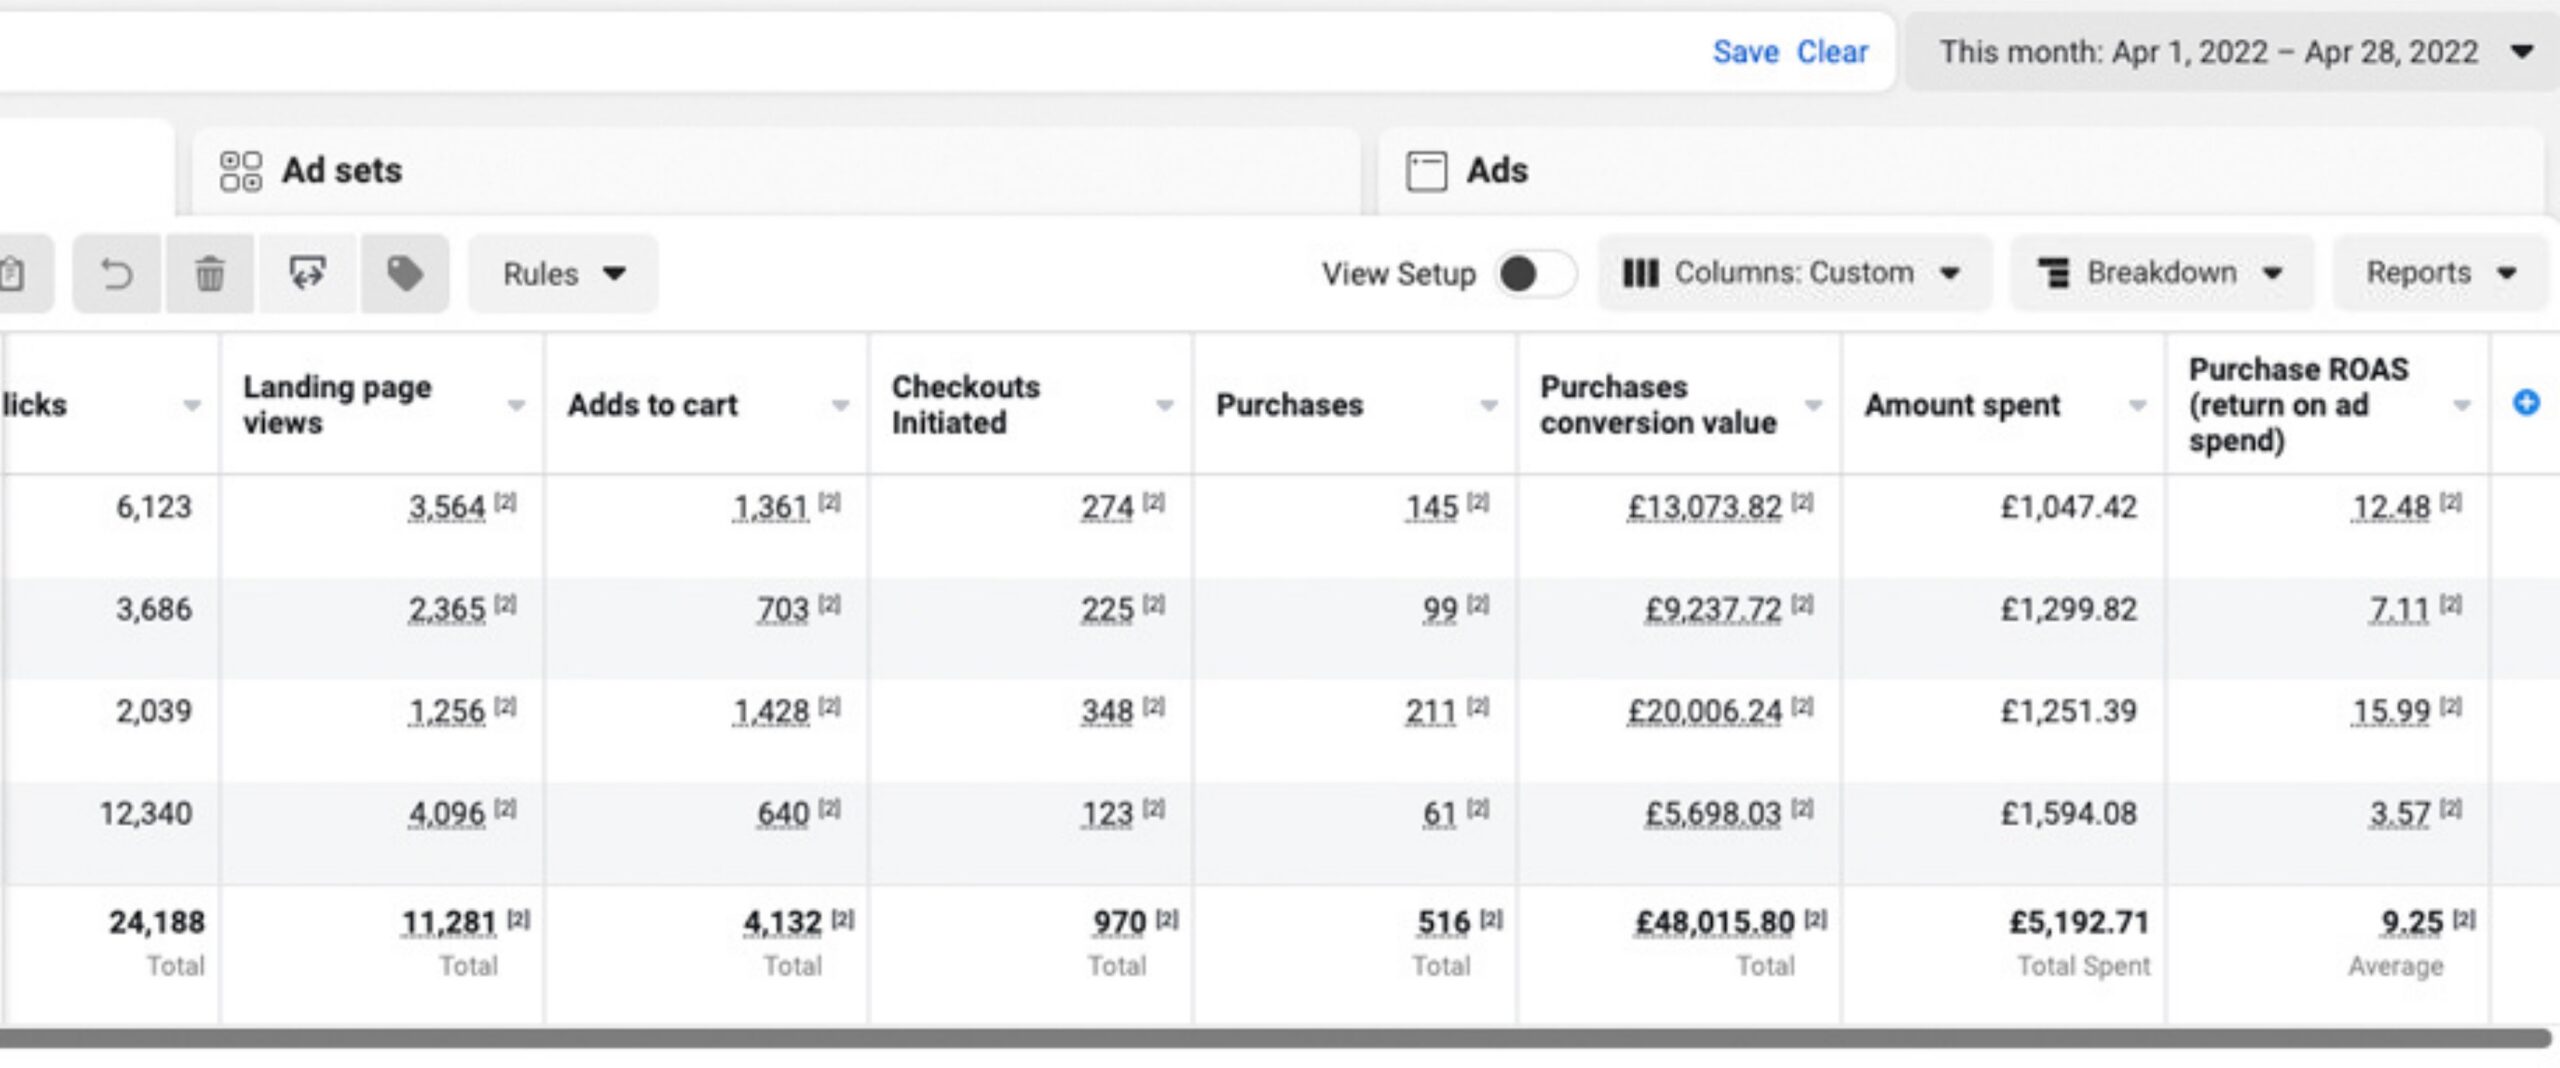The image size is (2560, 1068).
Task: Sort by Amount spent column arrow
Action: click(x=2137, y=405)
